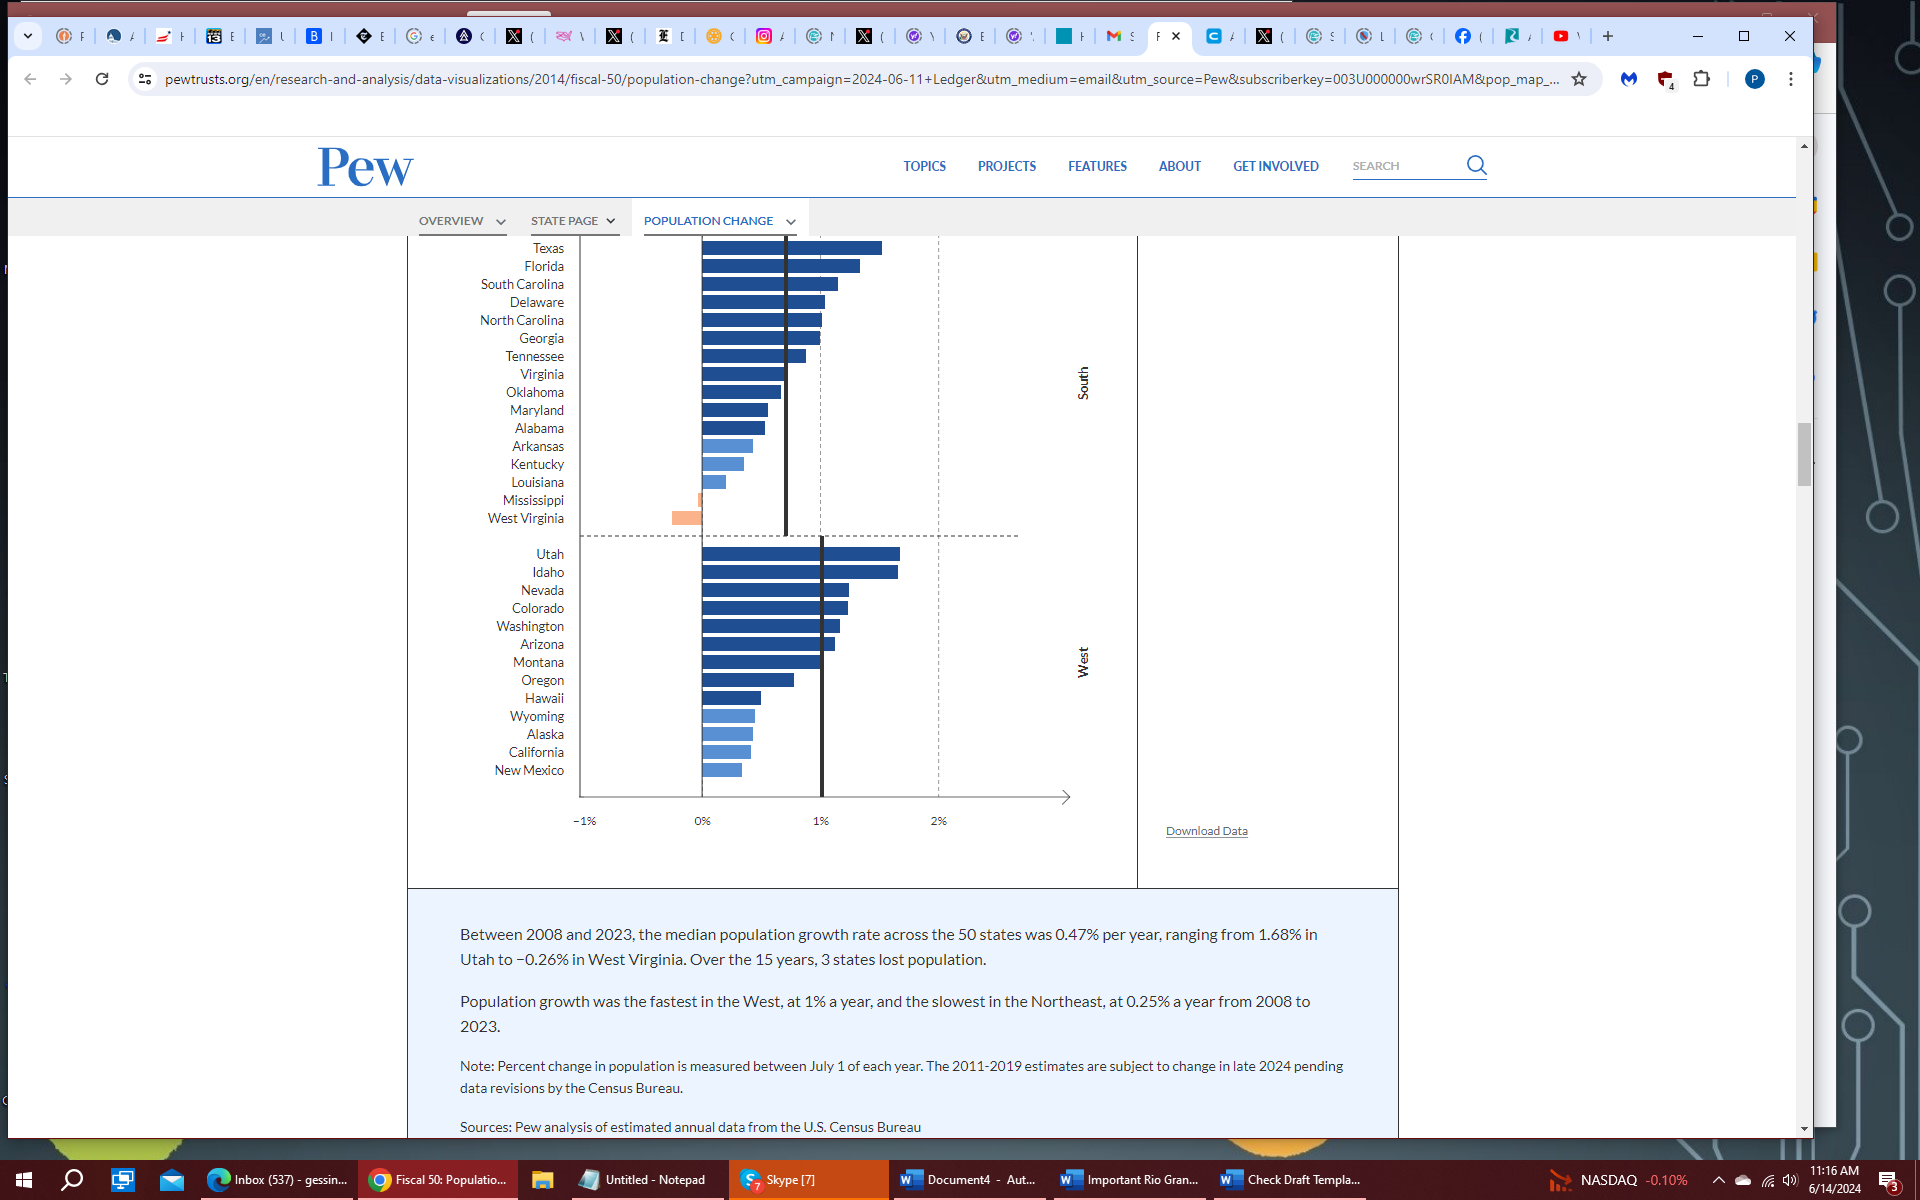Open the Chrome extensions puzzle icon
Image resolution: width=1920 pixels, height=1200 pixels.
[1701, 79]
